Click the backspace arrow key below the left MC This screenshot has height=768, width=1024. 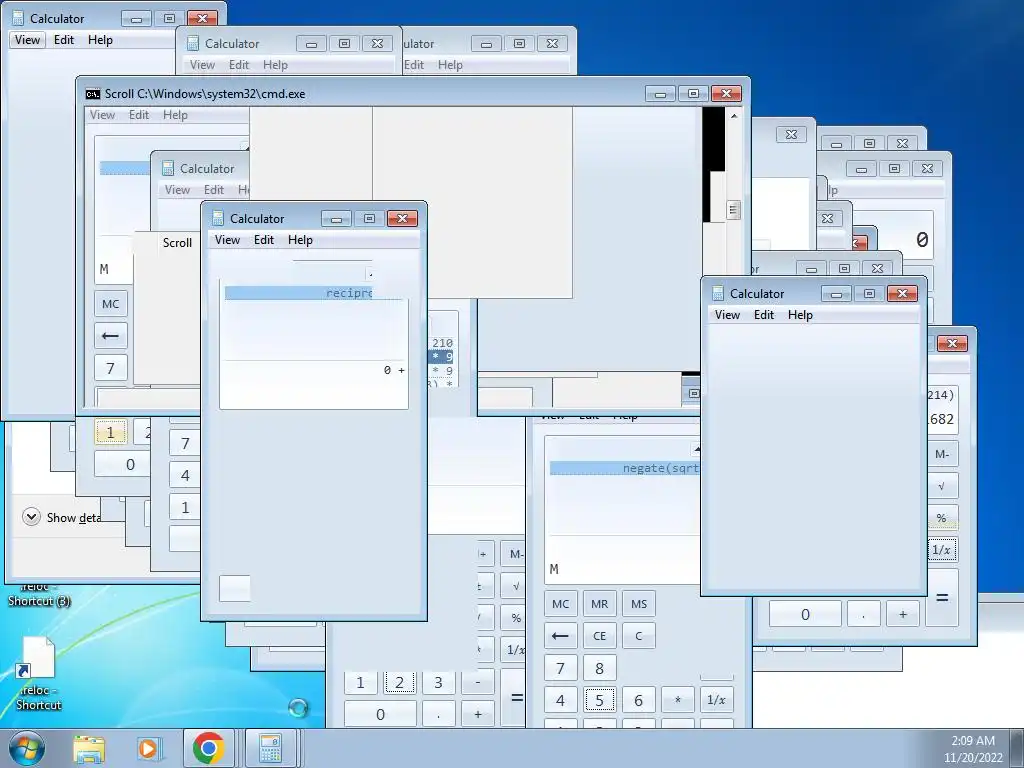(110, 336)
